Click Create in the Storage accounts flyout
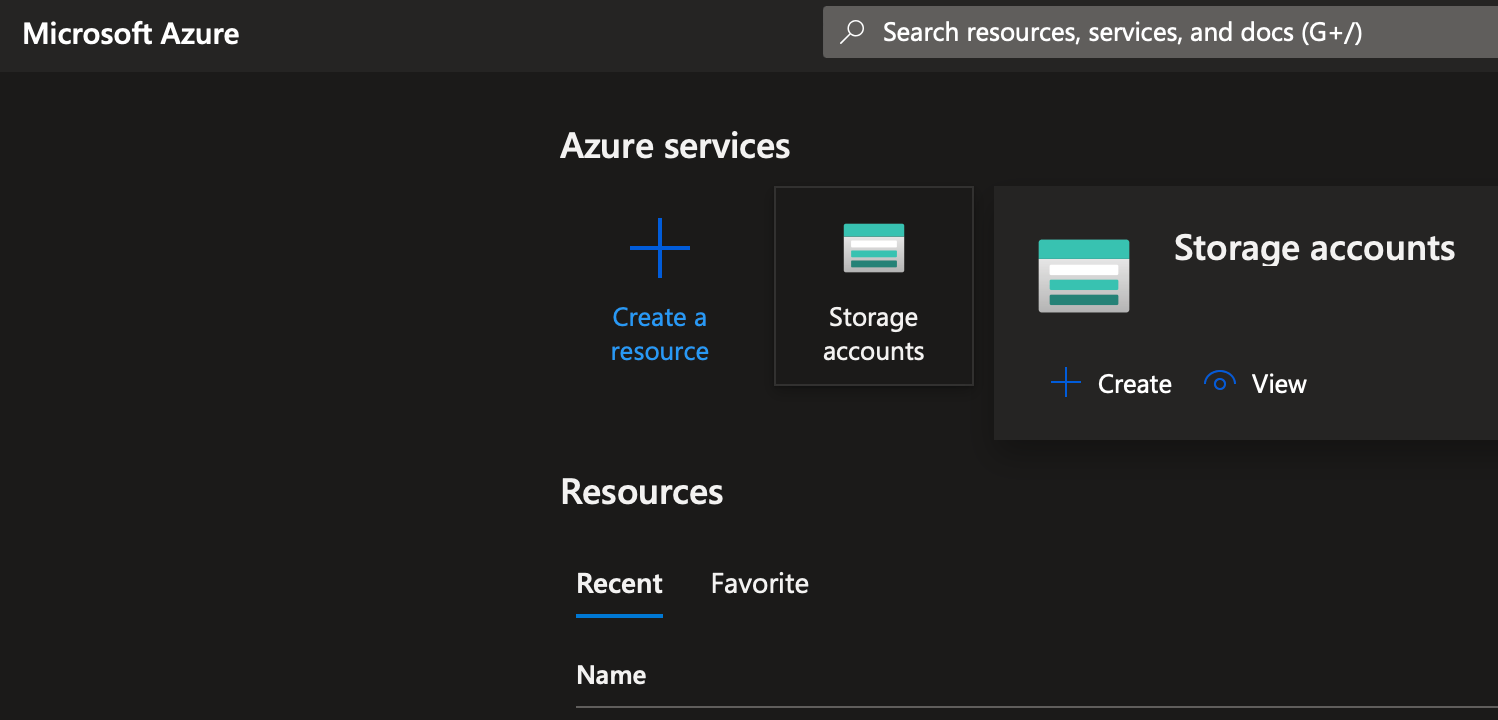Screen dimensions: 1498x720 click(1134, 383)
